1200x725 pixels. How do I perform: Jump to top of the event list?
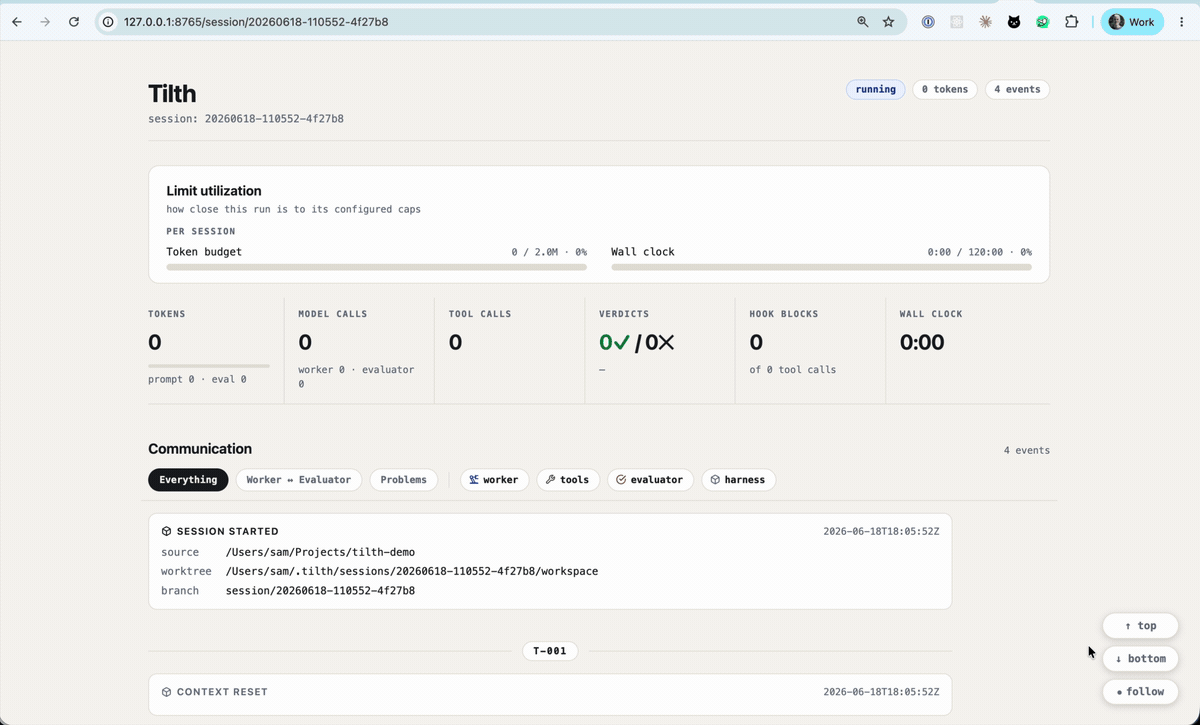1140,626
